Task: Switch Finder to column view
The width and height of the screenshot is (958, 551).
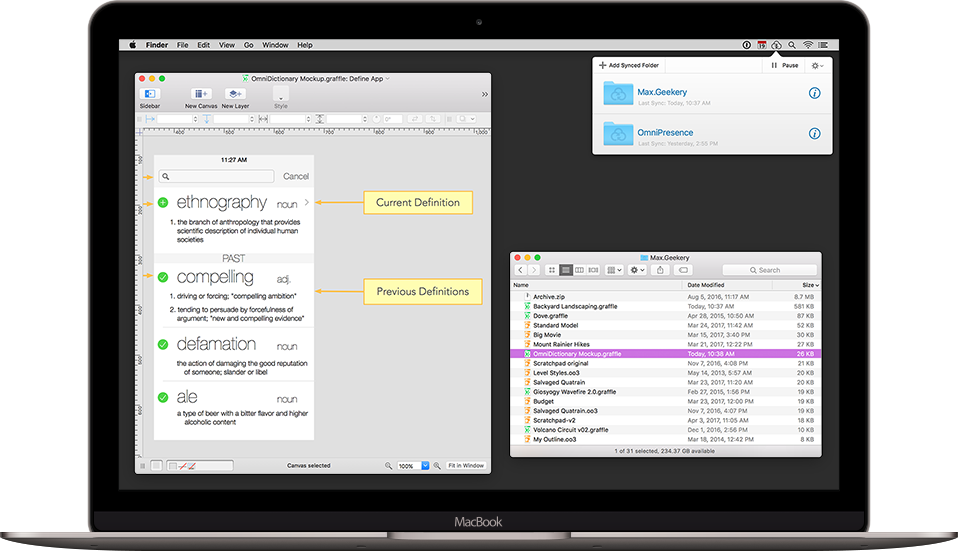Action: pos(579,270)
